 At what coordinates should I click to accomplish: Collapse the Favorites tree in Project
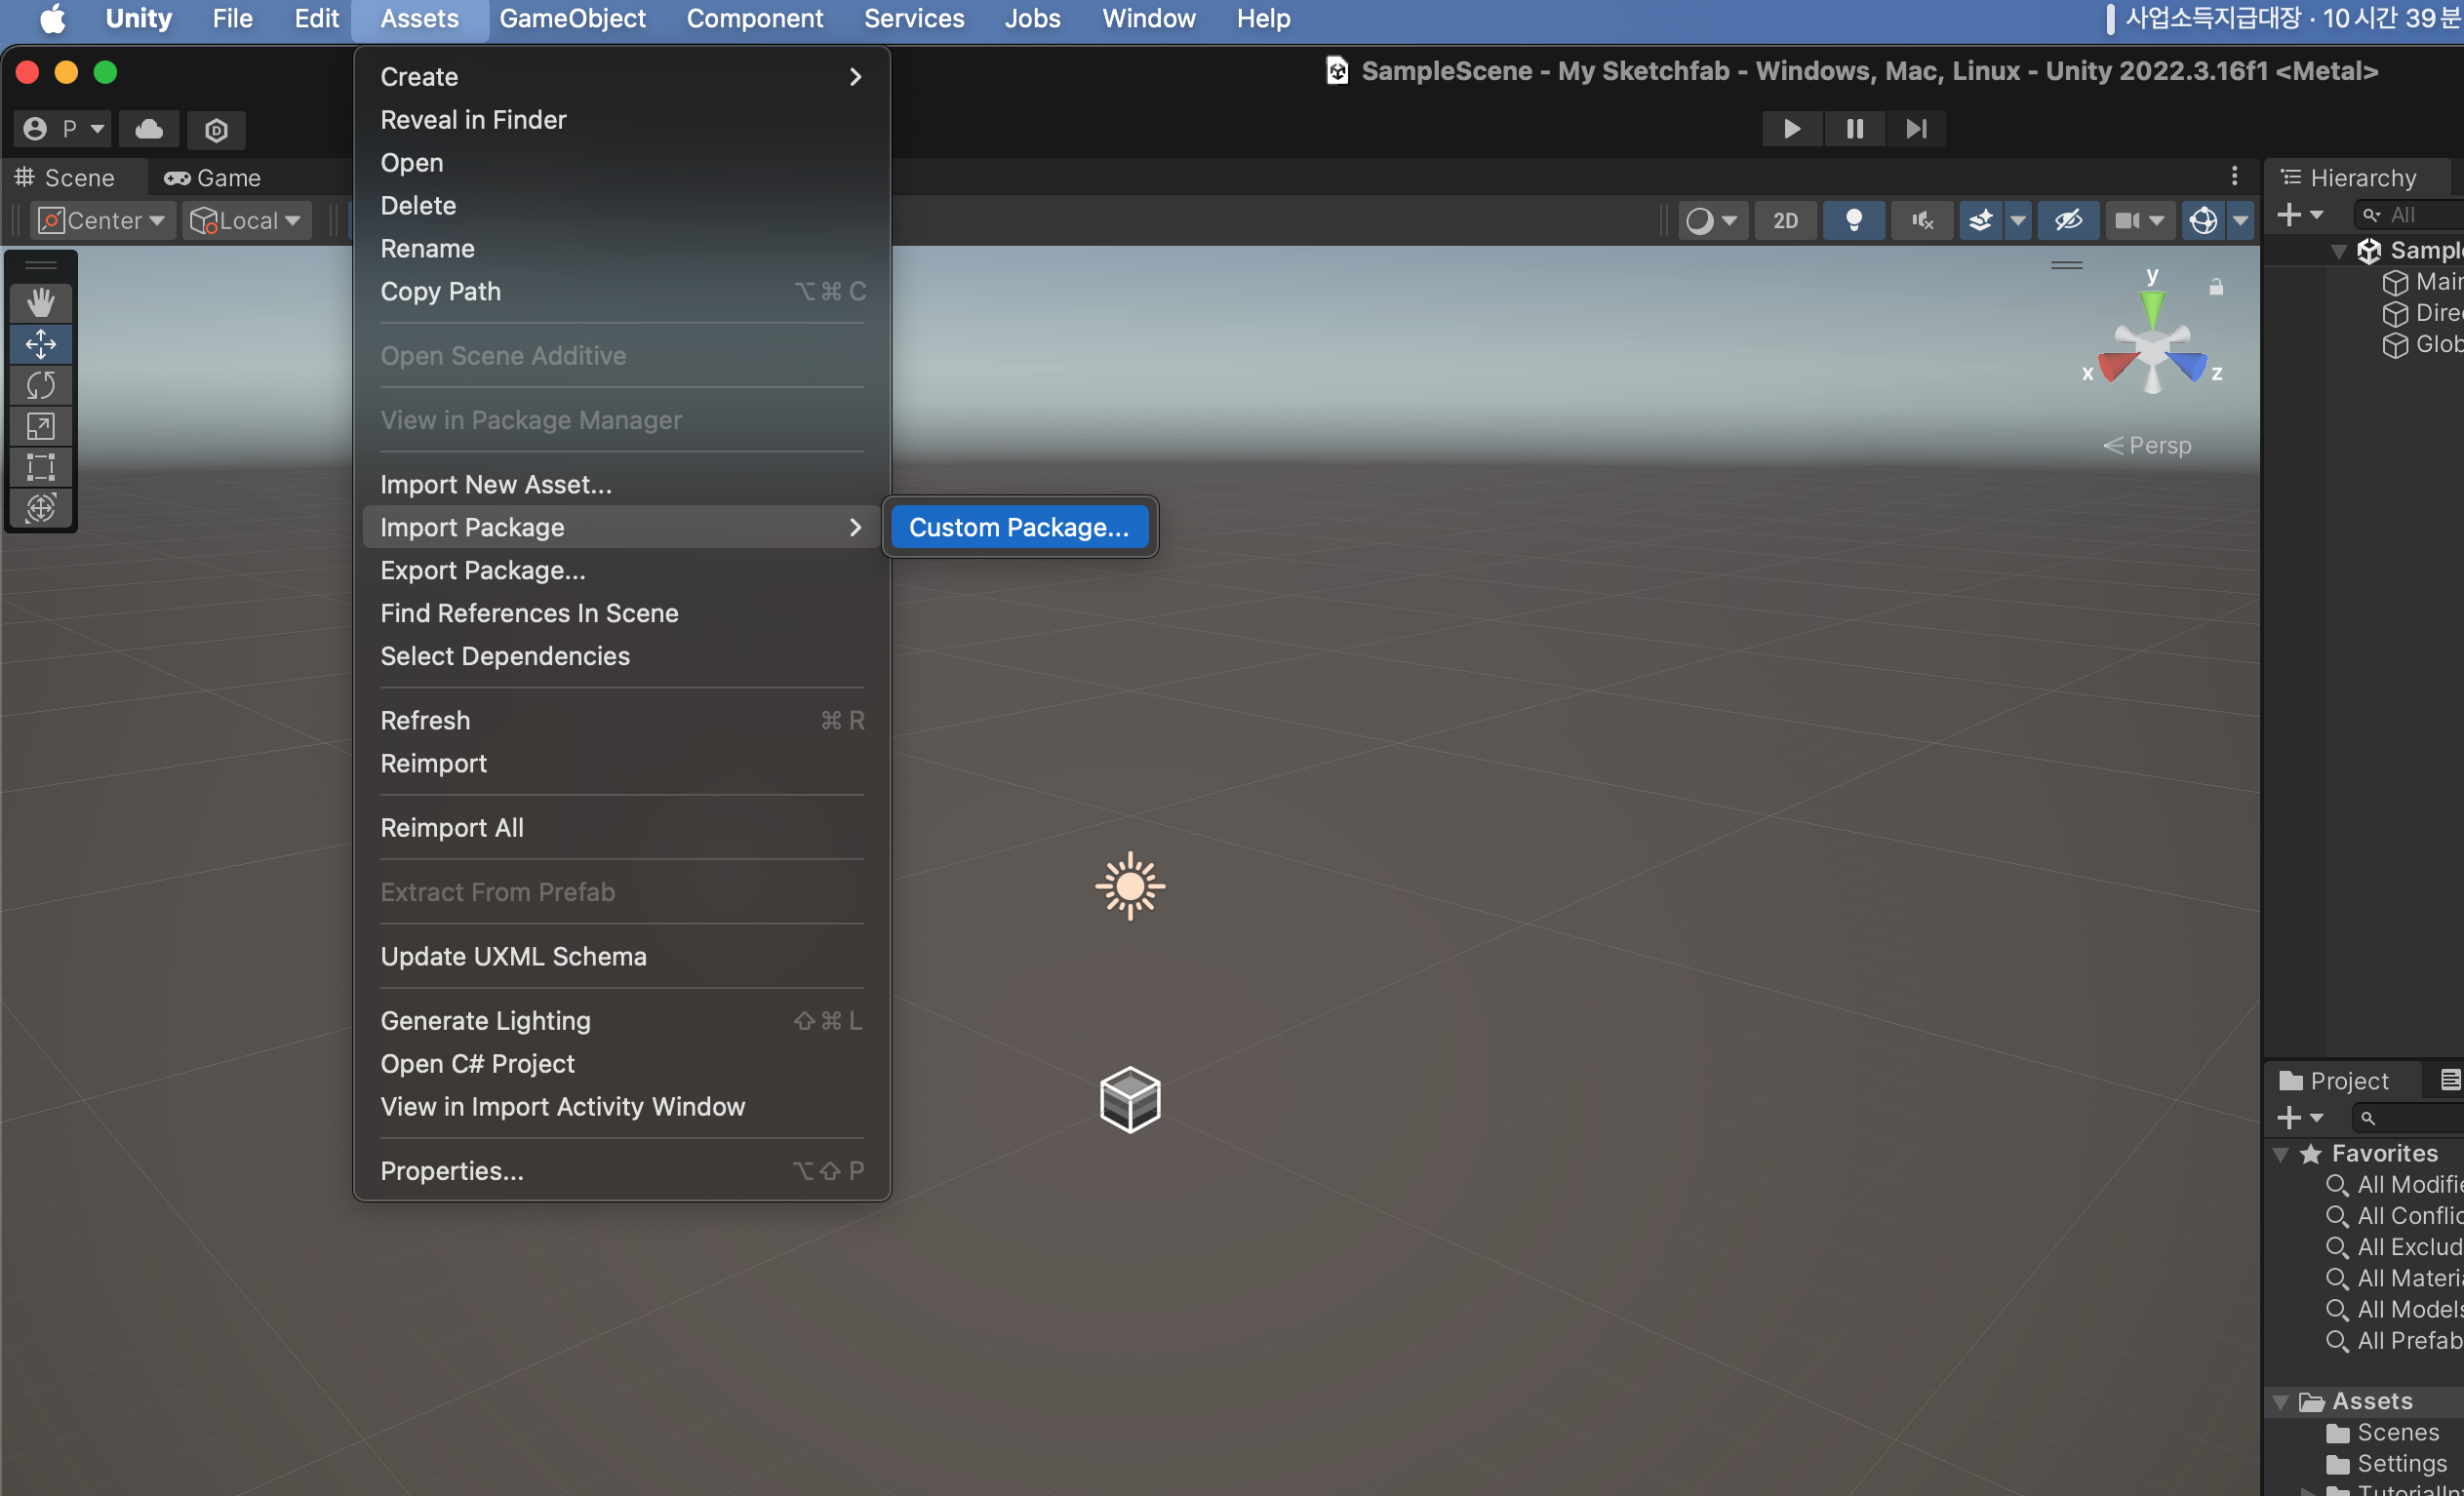coord(2281,1154)
